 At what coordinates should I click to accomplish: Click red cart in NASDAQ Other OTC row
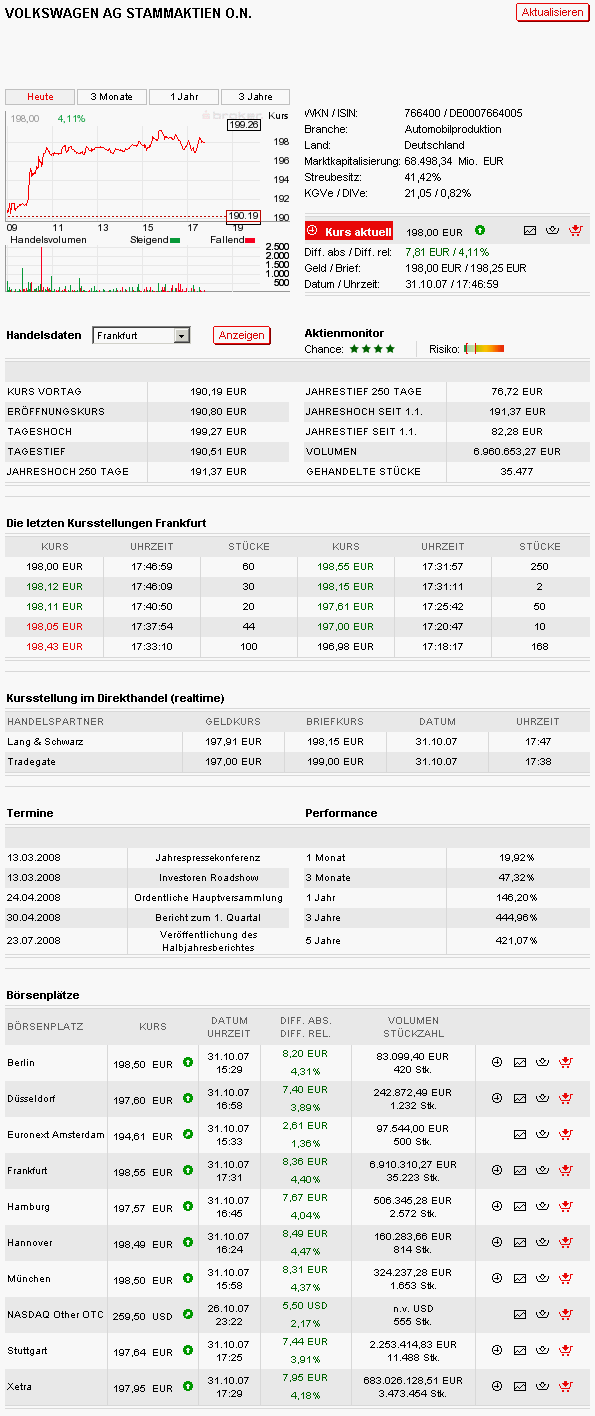(x=566, y=1315)
